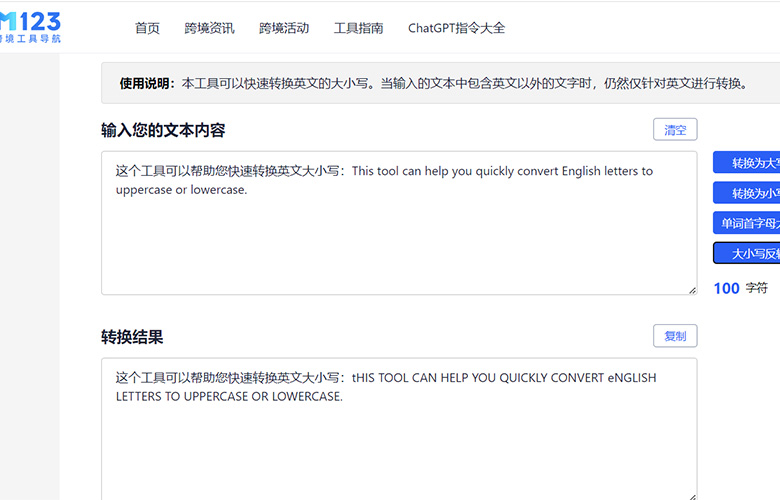This screenshot has height=500, width=780.
Task: Click the 使用说明 instruction text
Action: pyautogui.click(x=434, y=83)
